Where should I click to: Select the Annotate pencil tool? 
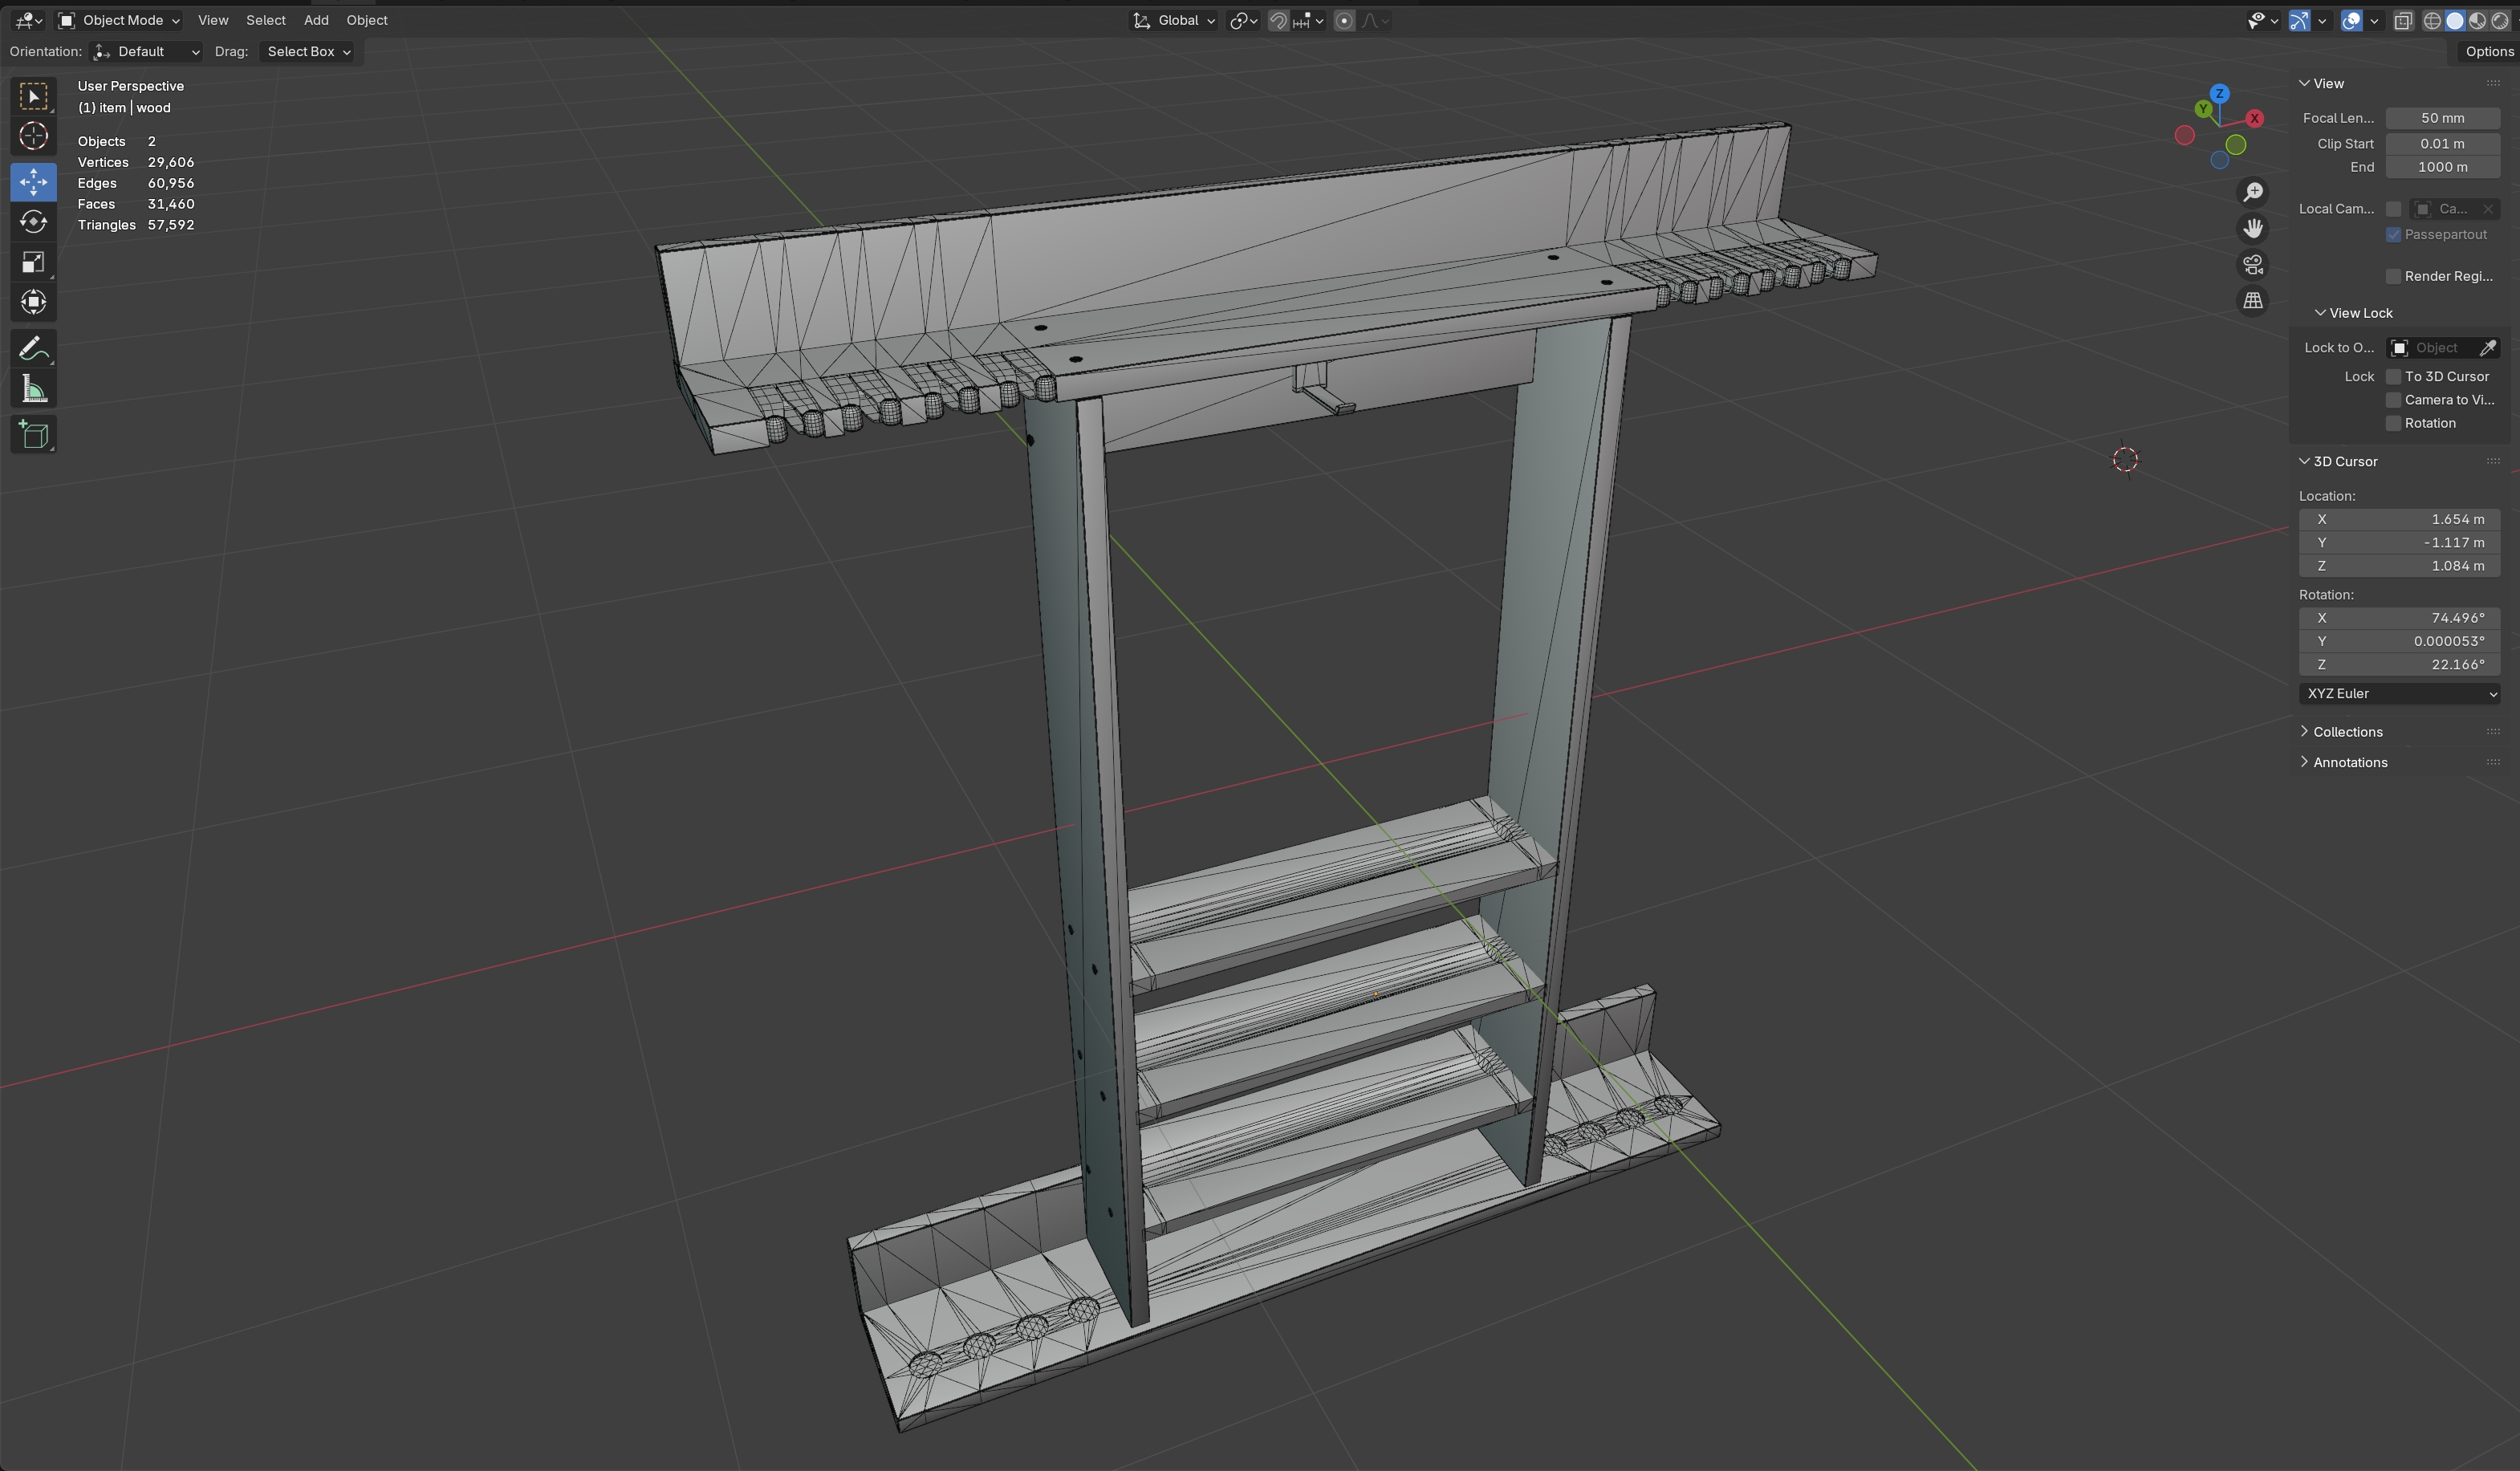(x=33, y=349)
